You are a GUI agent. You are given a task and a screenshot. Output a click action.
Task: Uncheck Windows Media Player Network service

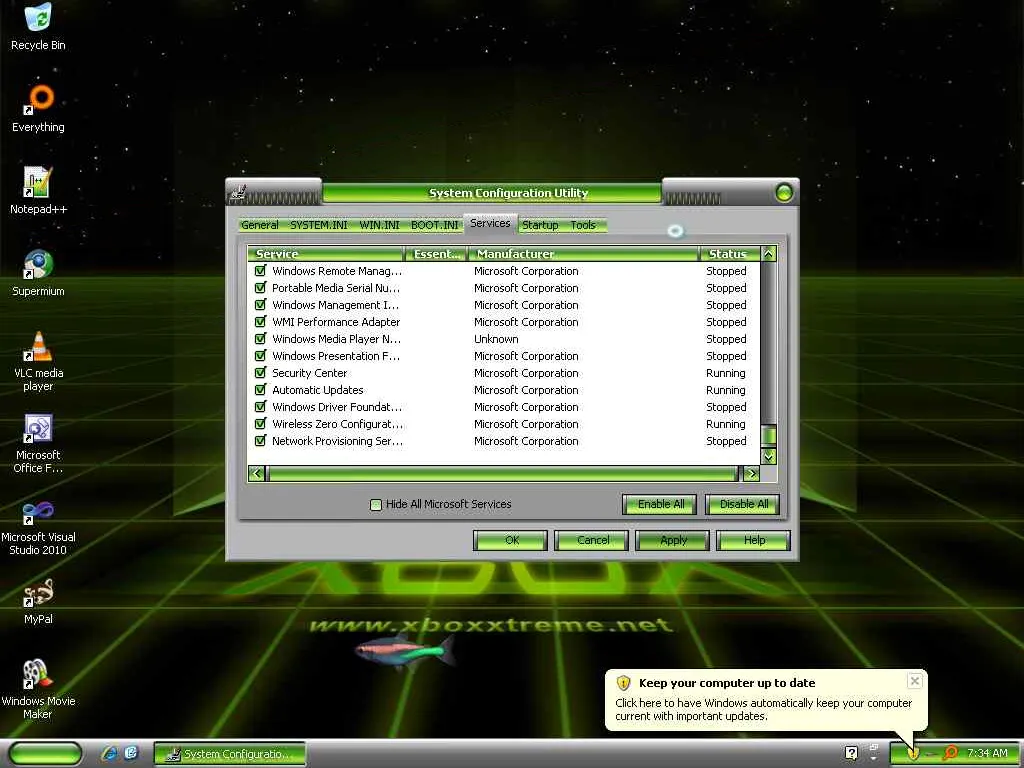click(x=261, y=338)
